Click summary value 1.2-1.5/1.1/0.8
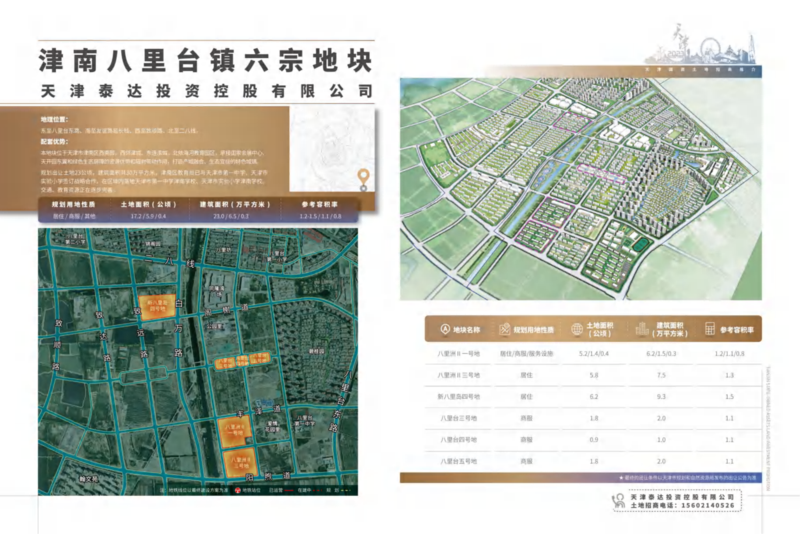Viewport: 800px width, 534px height. point(320,216)
